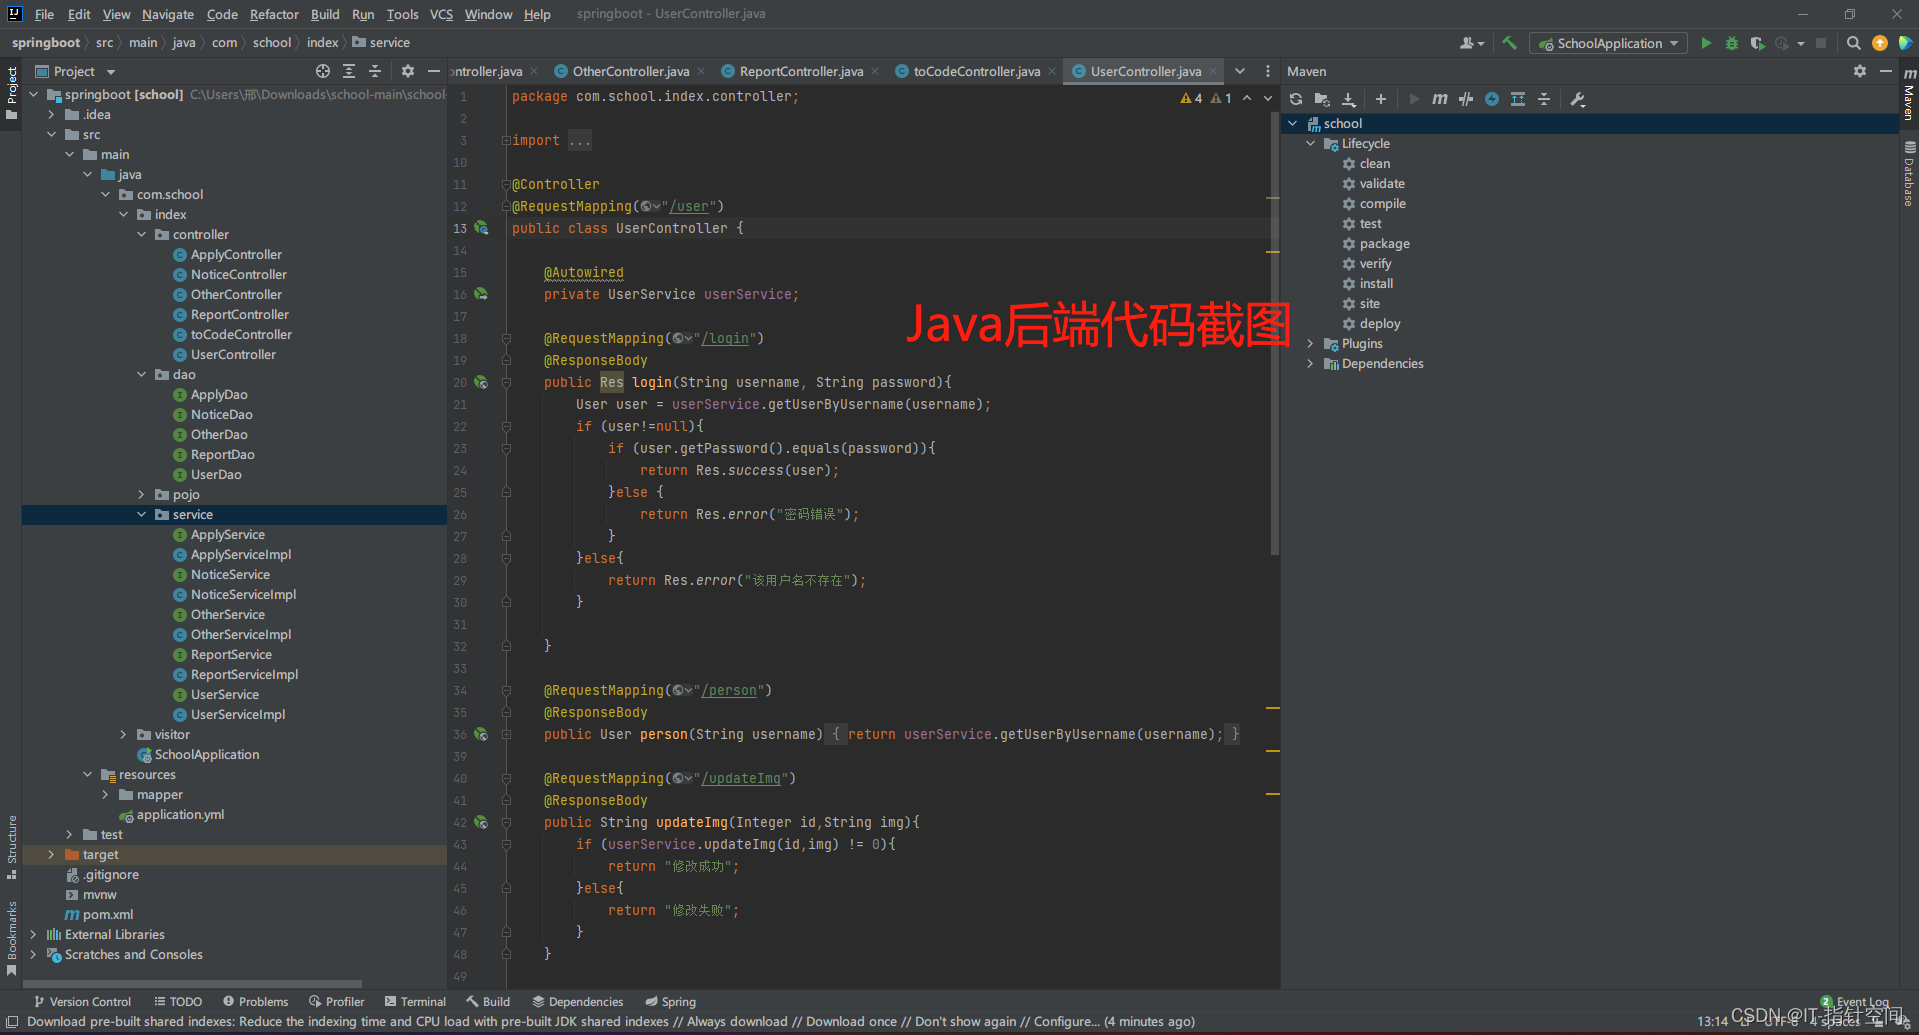The width and height of the screenshot is (1919, 1035).
Task: Reload all Maven projects
Action: (x=1296, y=99)
